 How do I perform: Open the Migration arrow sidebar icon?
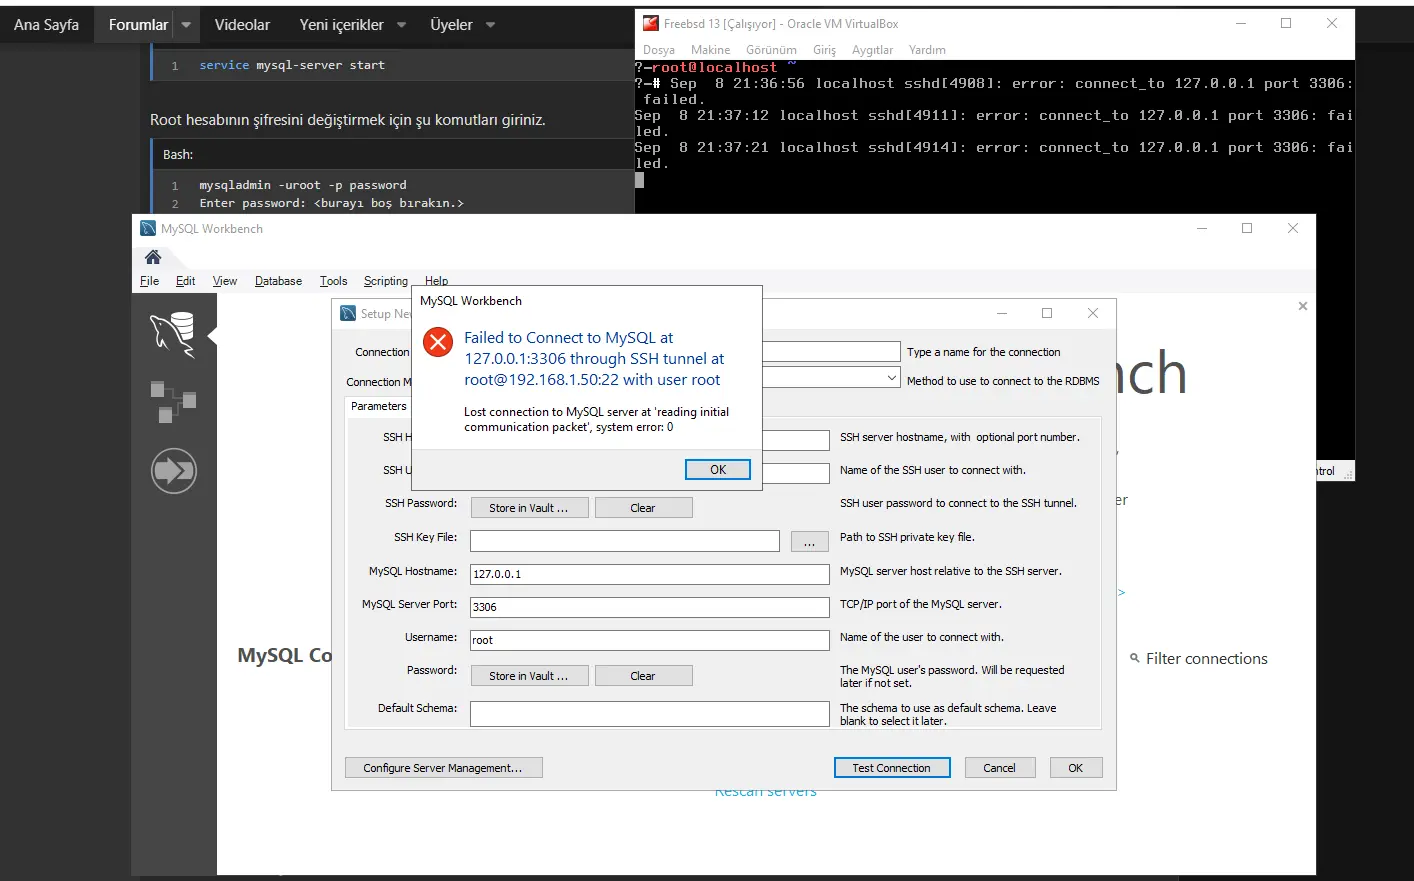click(x=174, y=470)
